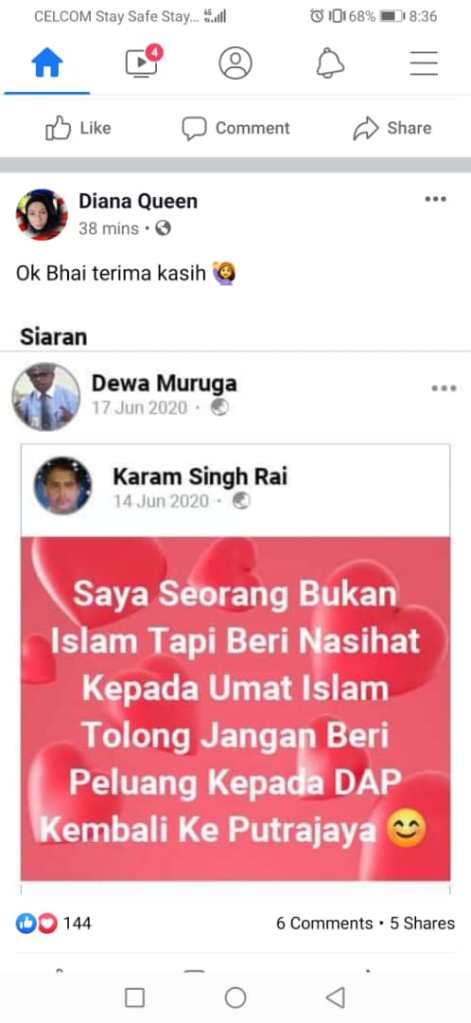Viewport: 471px width, 1023px height.
Task: Open Karam Singh Rai's profile picture
Action: coord(63,485)
